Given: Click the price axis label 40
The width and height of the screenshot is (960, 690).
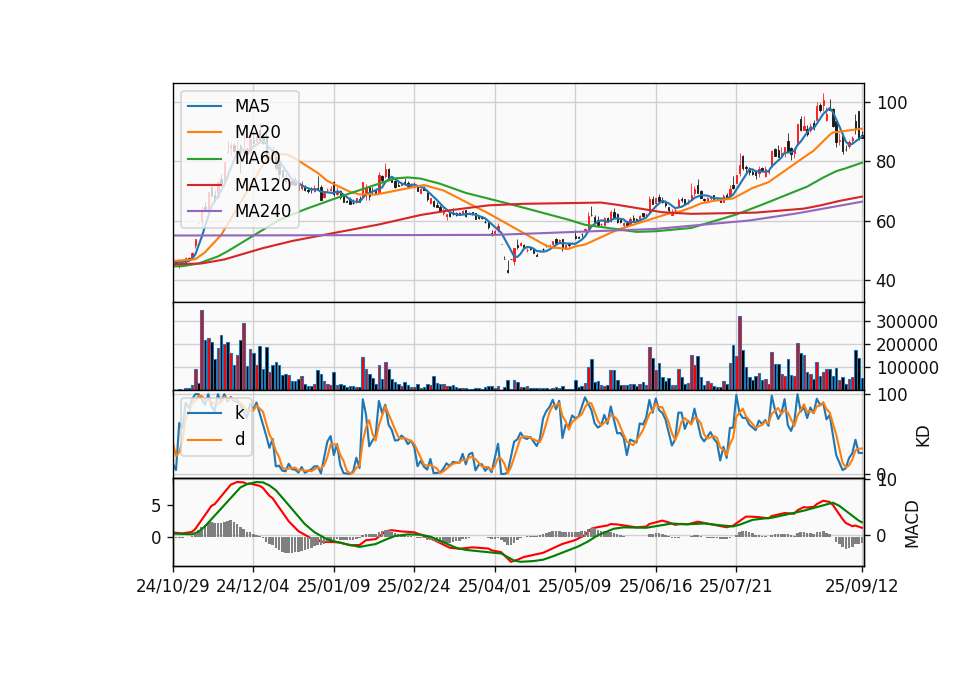Looking at the screenshot, I should pyautogui.click(x=887, y=281).
